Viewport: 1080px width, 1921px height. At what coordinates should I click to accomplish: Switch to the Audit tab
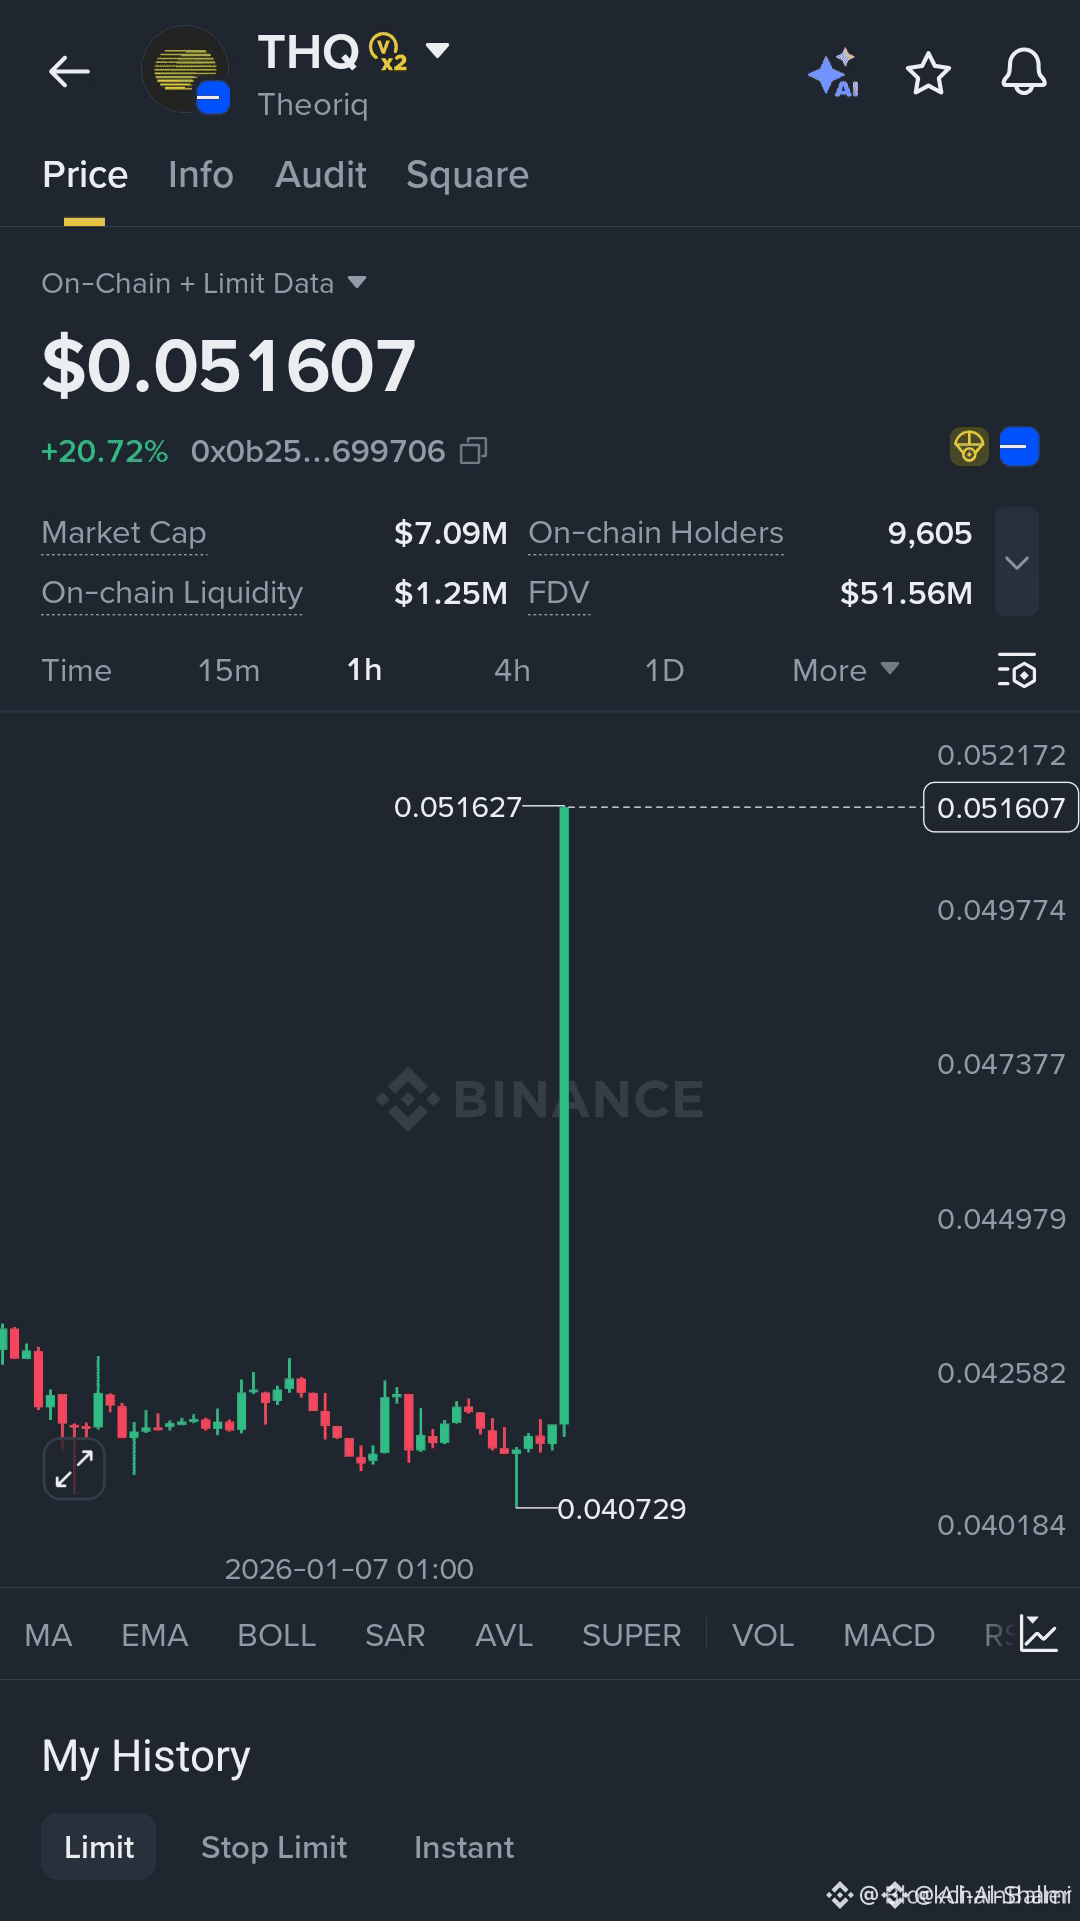[321, 175]
